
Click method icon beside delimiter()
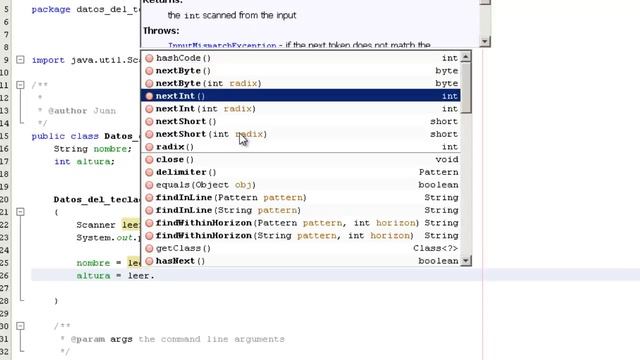(x=149, y=172)
